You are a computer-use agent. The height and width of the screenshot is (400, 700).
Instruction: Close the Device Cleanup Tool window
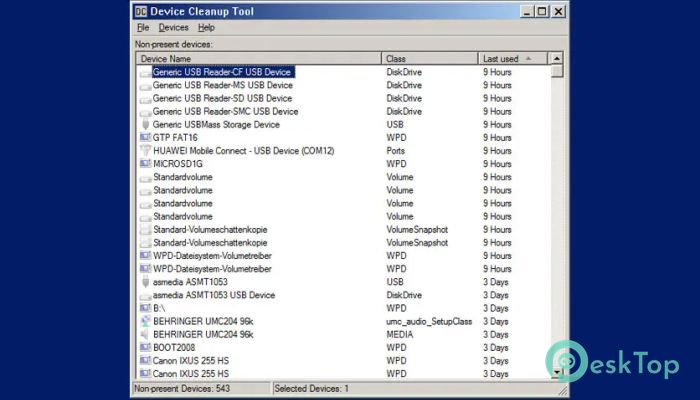[x=558, y=11]
